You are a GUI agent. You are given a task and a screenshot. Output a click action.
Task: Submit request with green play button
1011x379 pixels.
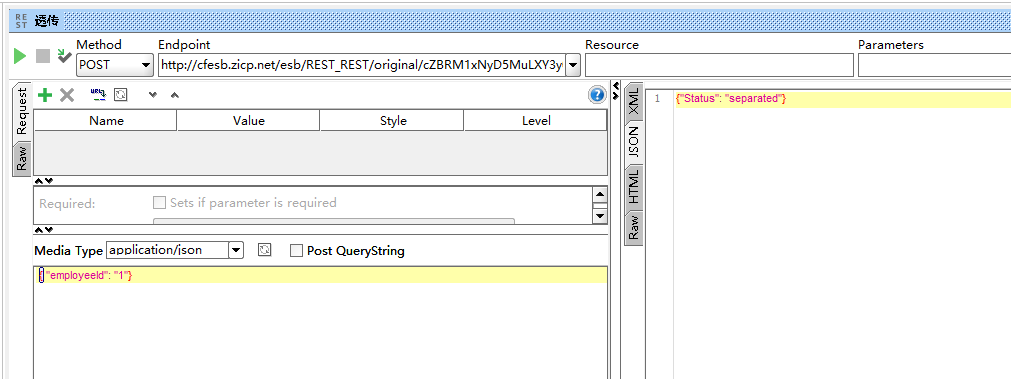point(20,56)
